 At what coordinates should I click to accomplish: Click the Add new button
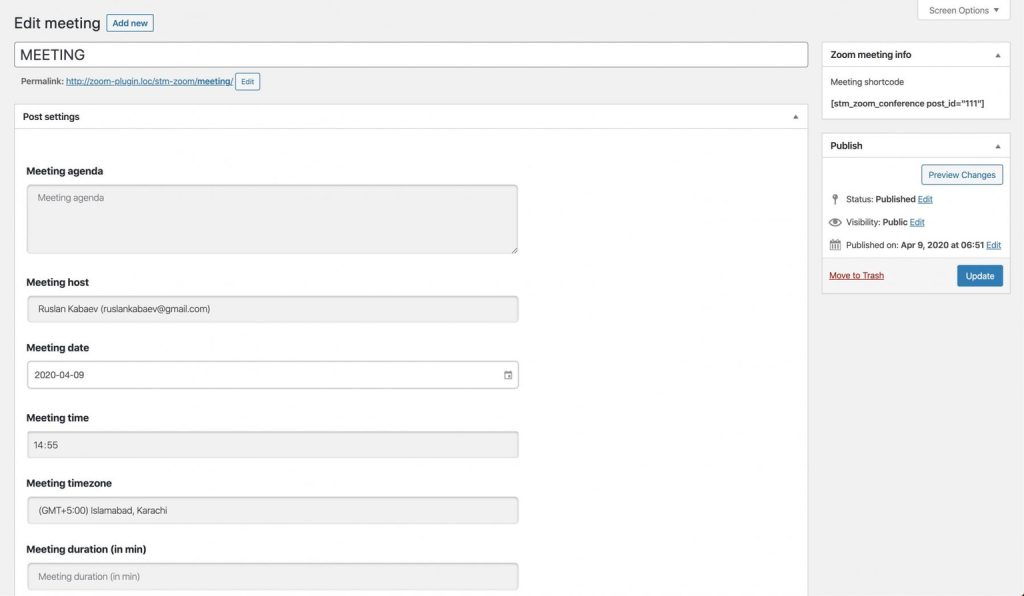(130, 23)
